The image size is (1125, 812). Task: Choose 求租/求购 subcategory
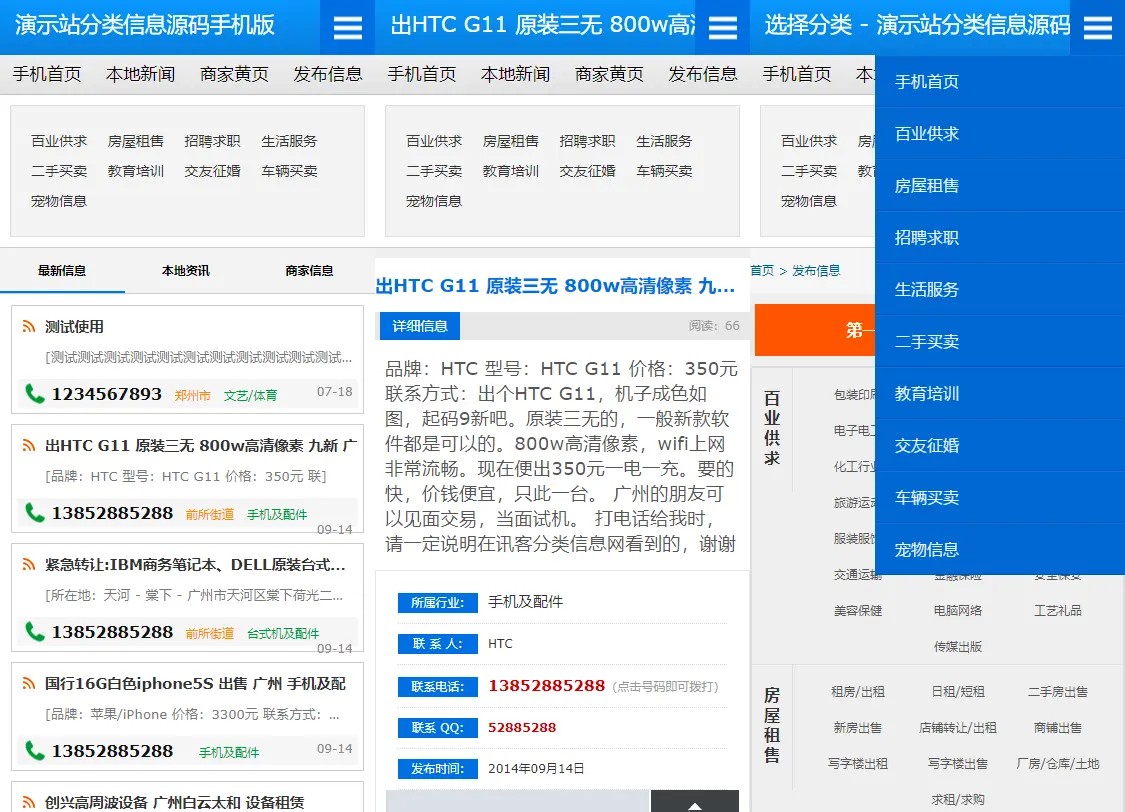pyautogui.click(x=958, y=799)
